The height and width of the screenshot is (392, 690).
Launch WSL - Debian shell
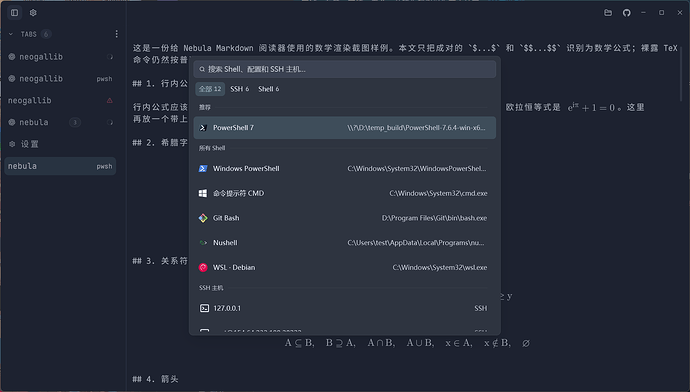pyautogui.click(x=345, y=267)
